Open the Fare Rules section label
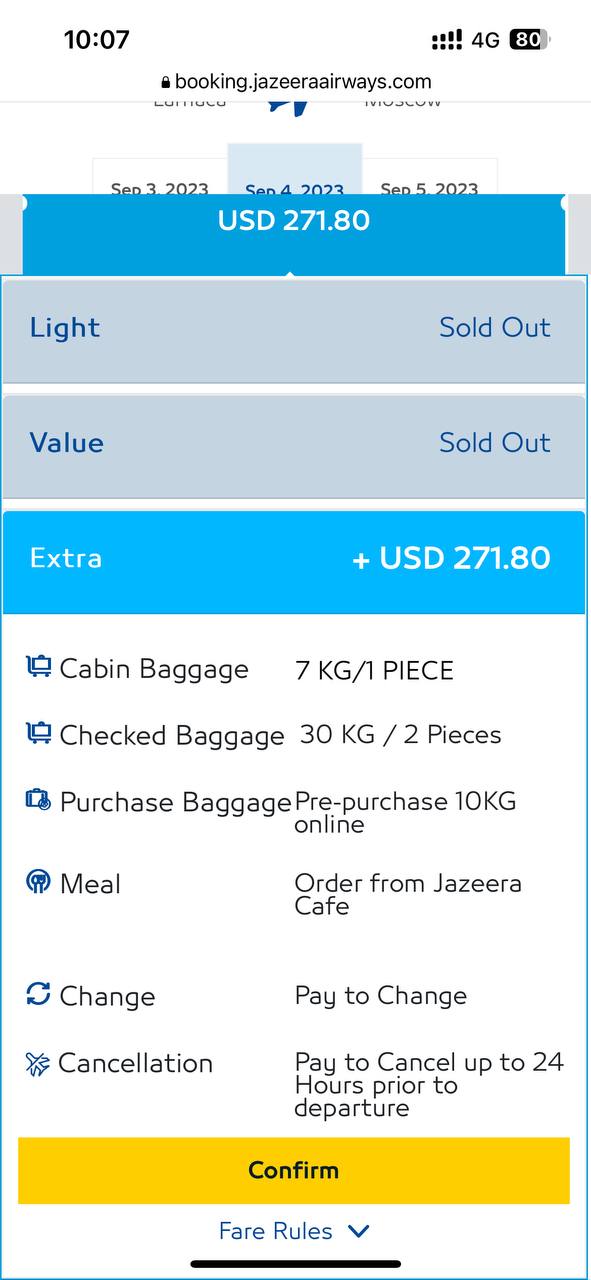The image size is (591, 1280). pyautogui.click(x=276, y=1231)
